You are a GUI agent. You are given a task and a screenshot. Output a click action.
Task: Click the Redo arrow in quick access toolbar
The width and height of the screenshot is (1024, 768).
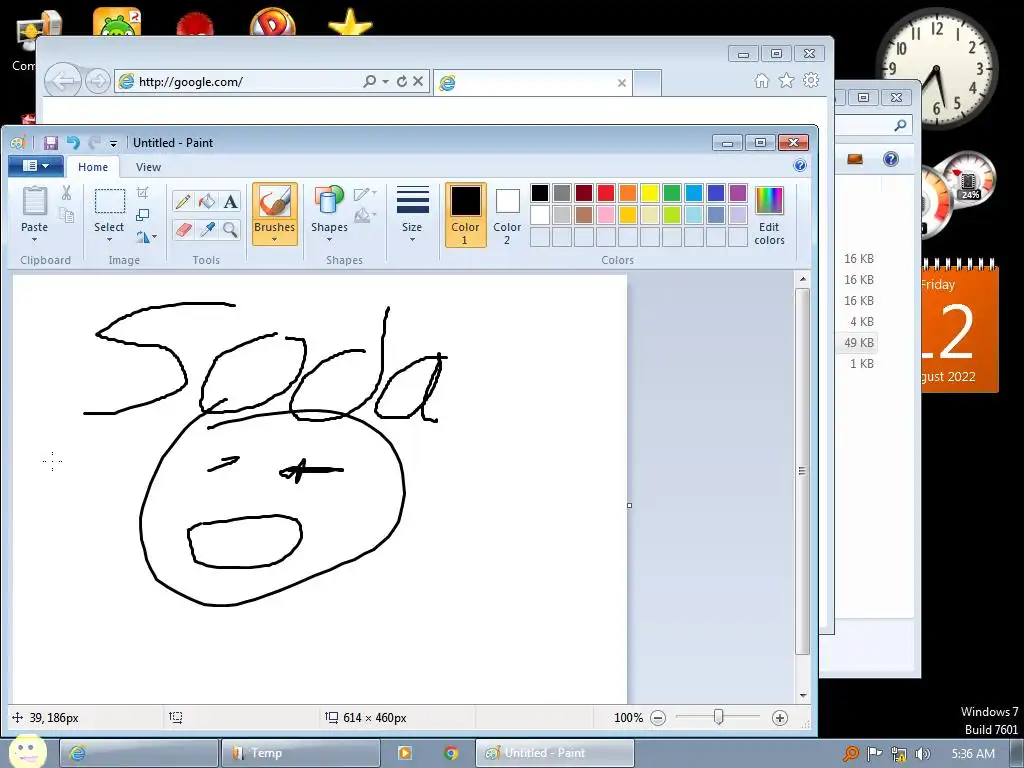click(x=94, y=142)
